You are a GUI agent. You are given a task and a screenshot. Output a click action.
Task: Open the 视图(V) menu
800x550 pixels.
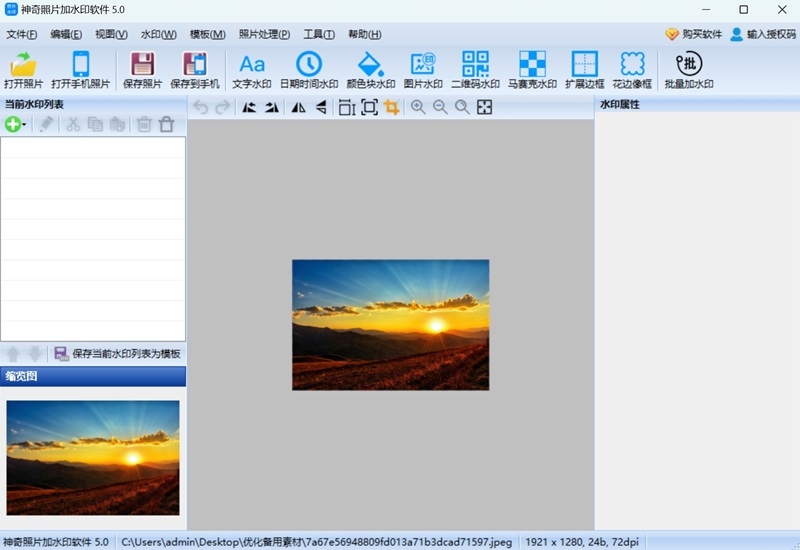click(111, 34)
